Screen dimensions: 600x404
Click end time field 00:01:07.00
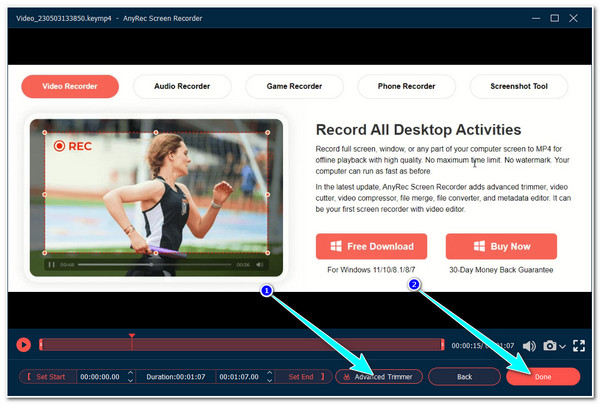(239, 377)
